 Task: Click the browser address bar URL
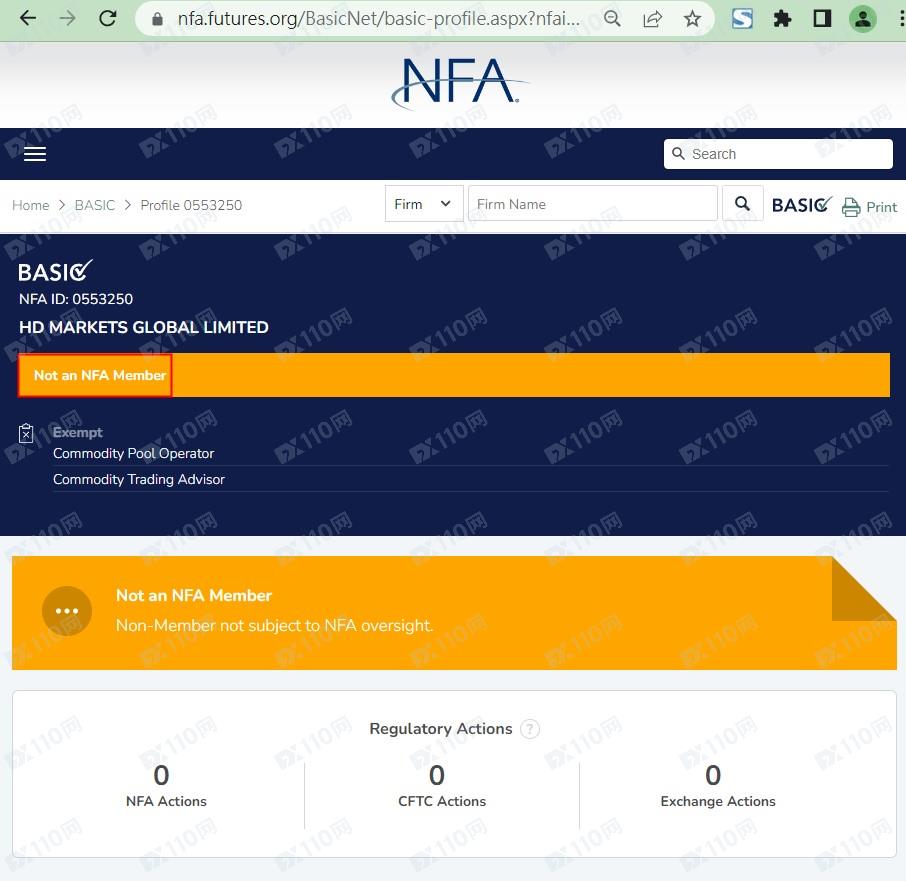(x=378, y=18)
